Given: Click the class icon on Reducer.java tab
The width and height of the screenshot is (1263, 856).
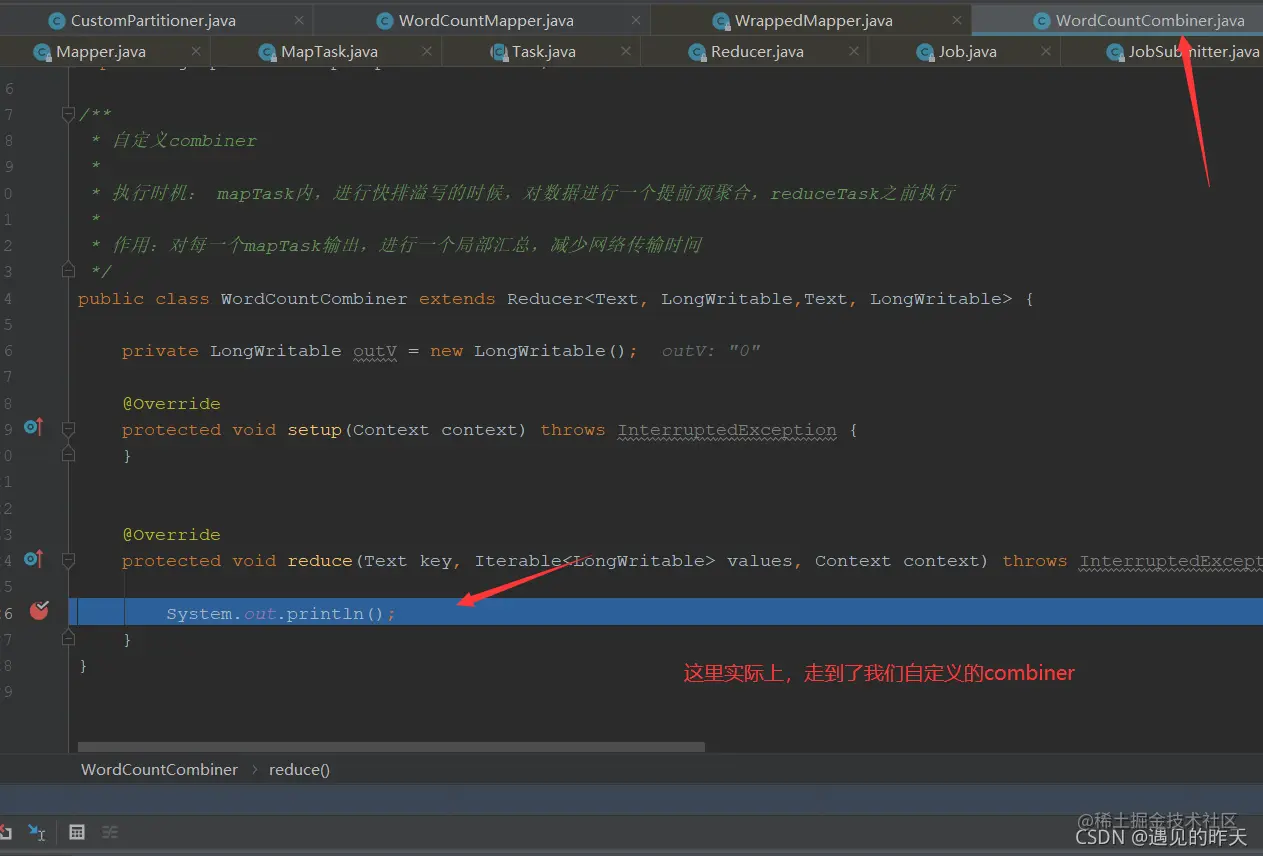Looking at the screenshot, I should pyautogui.click(x=697, y=53).
